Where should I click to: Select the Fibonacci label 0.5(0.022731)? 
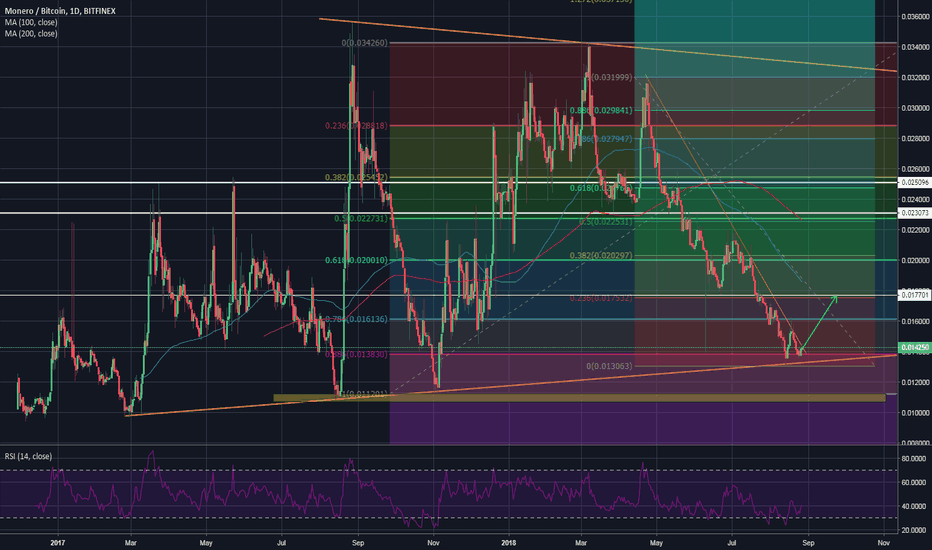pos(360,218)
